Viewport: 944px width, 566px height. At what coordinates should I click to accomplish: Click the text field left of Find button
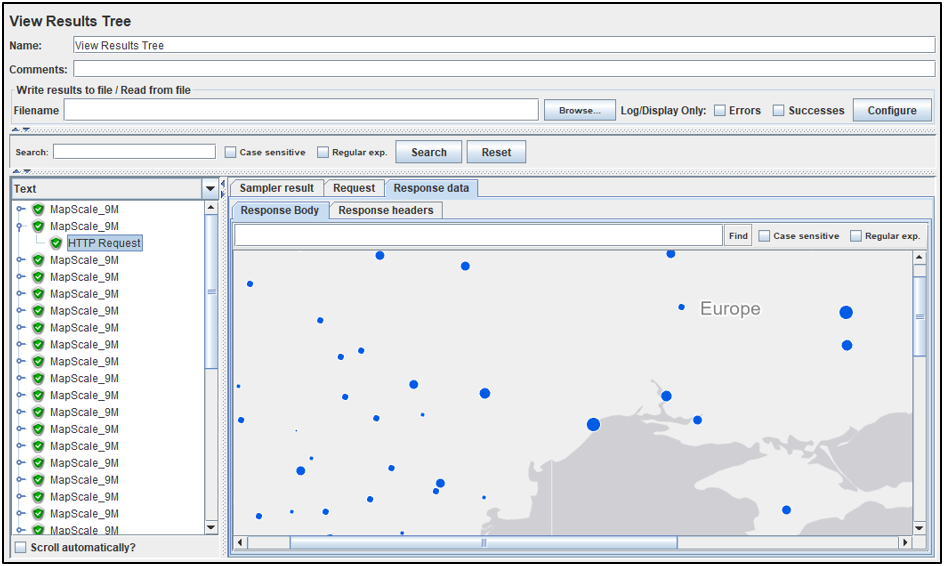point(478,235)
